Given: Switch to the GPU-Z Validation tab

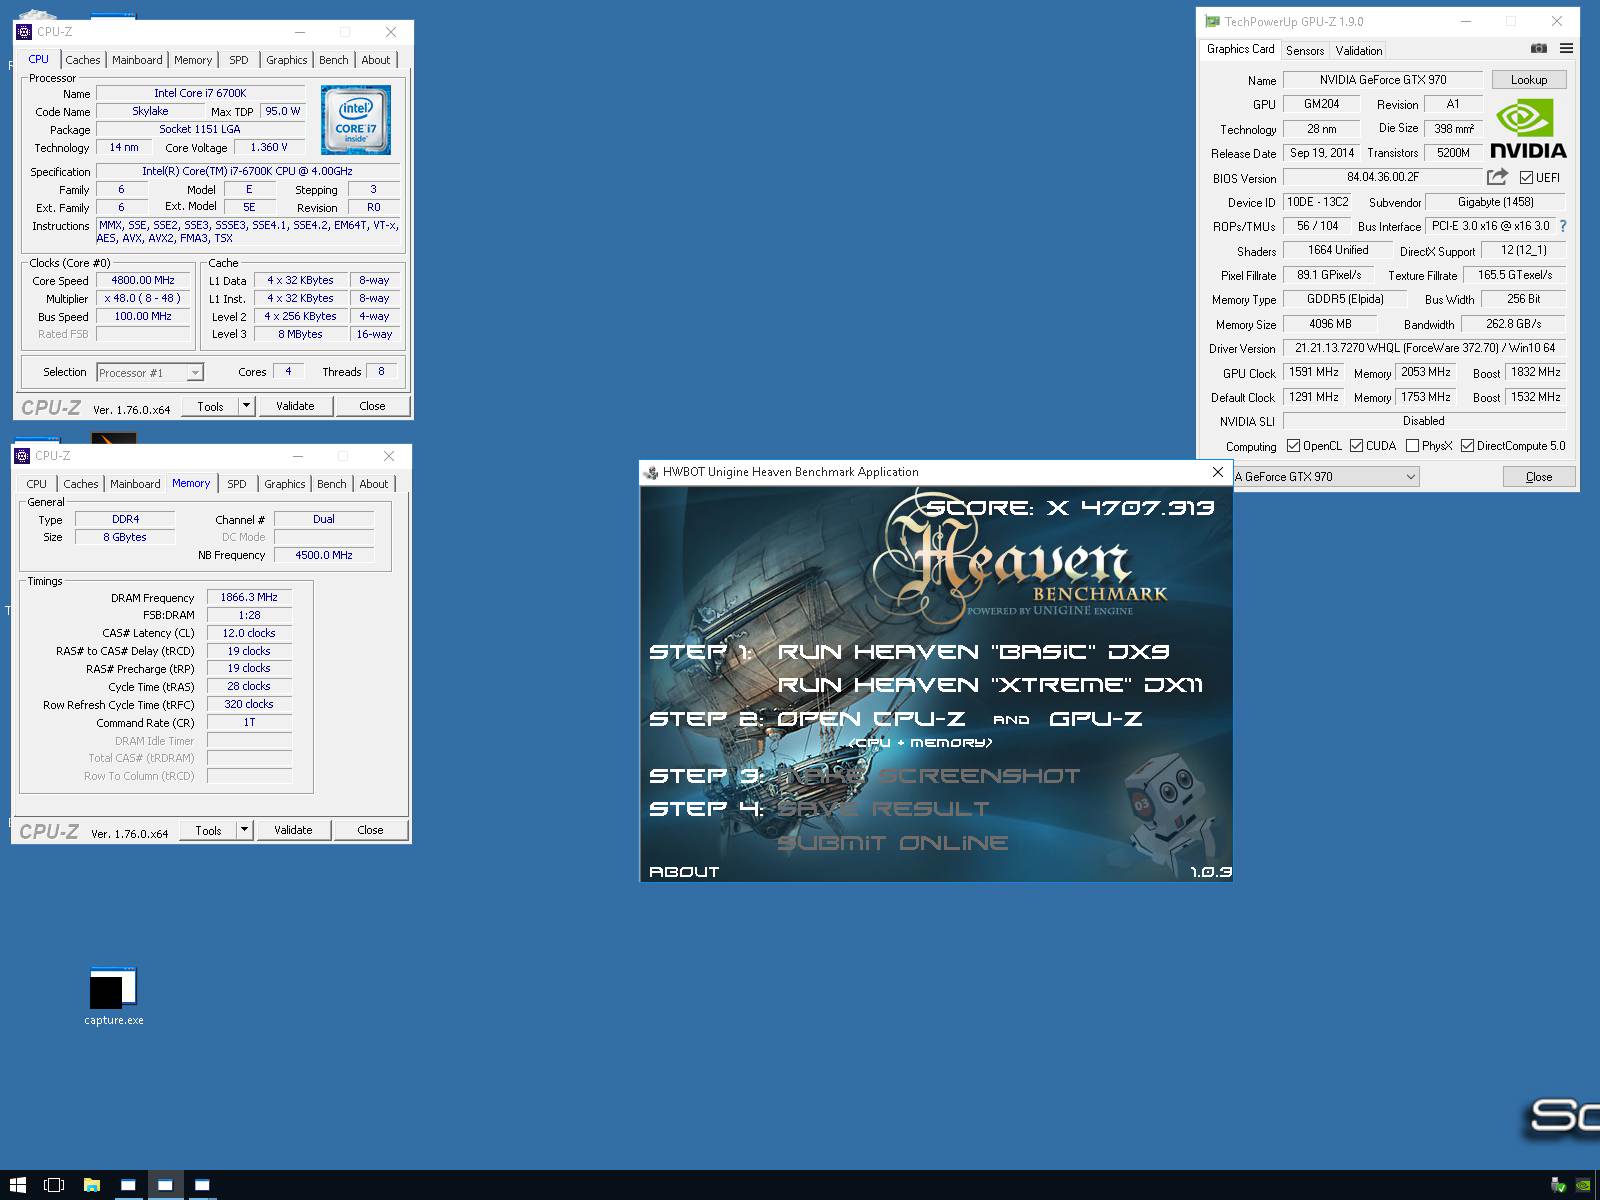Looking at the screenshot, I should 1359,50.
